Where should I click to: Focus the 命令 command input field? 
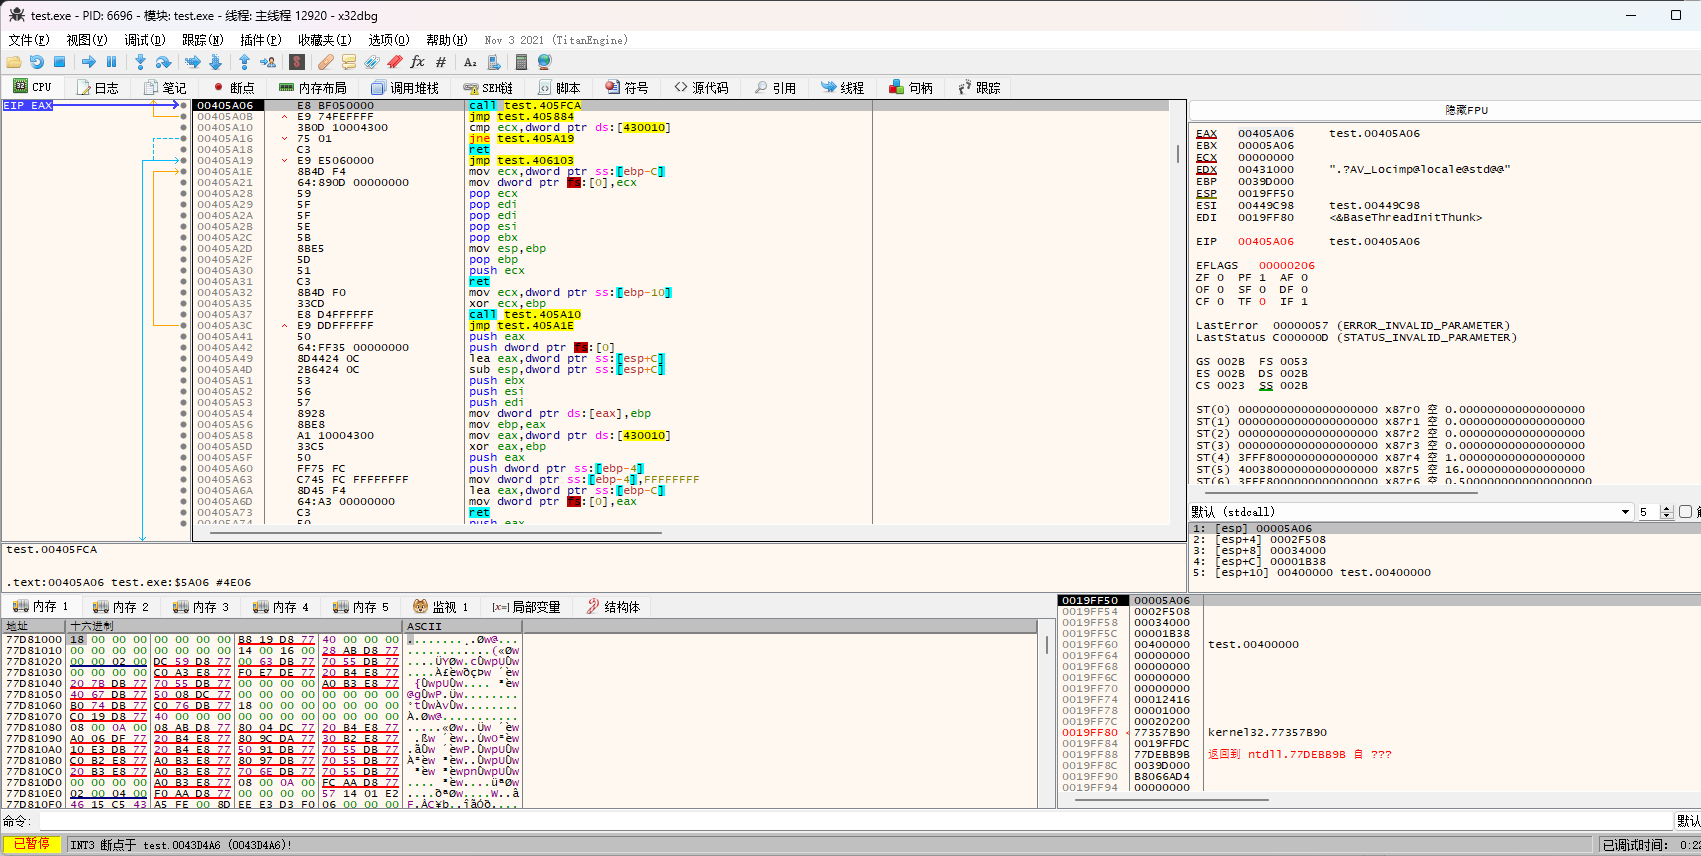(855, 821)
